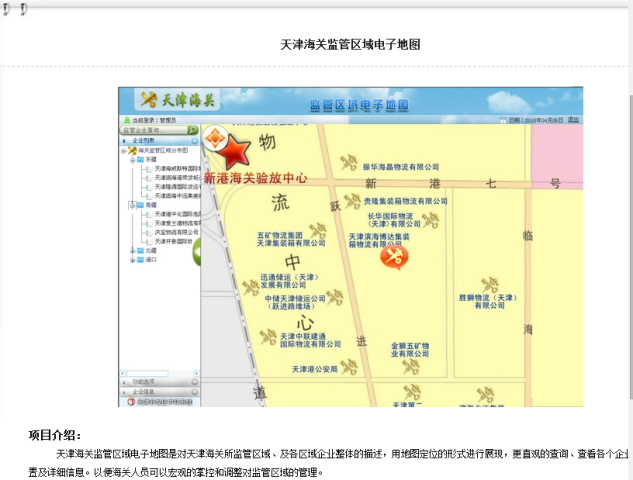Click 迅通储运（天津）发展有限公司 label

point(289,281)
